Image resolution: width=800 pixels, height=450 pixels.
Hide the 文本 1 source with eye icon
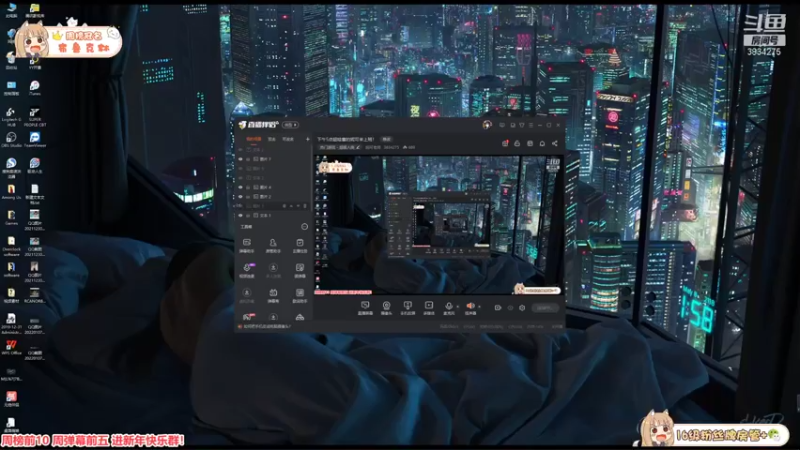coord(240,215)
